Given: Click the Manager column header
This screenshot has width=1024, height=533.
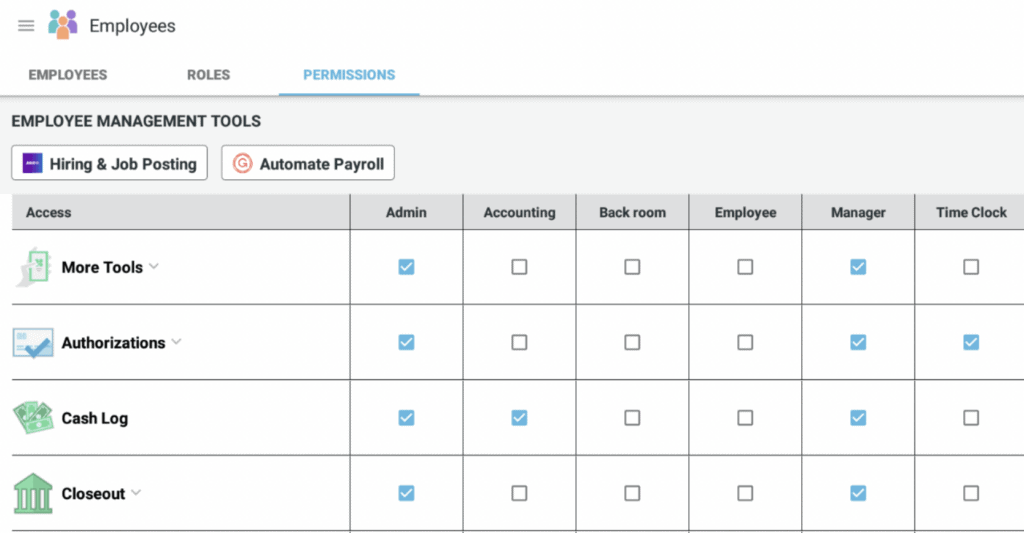Looking at the screenshot, I should click(858, 212).
